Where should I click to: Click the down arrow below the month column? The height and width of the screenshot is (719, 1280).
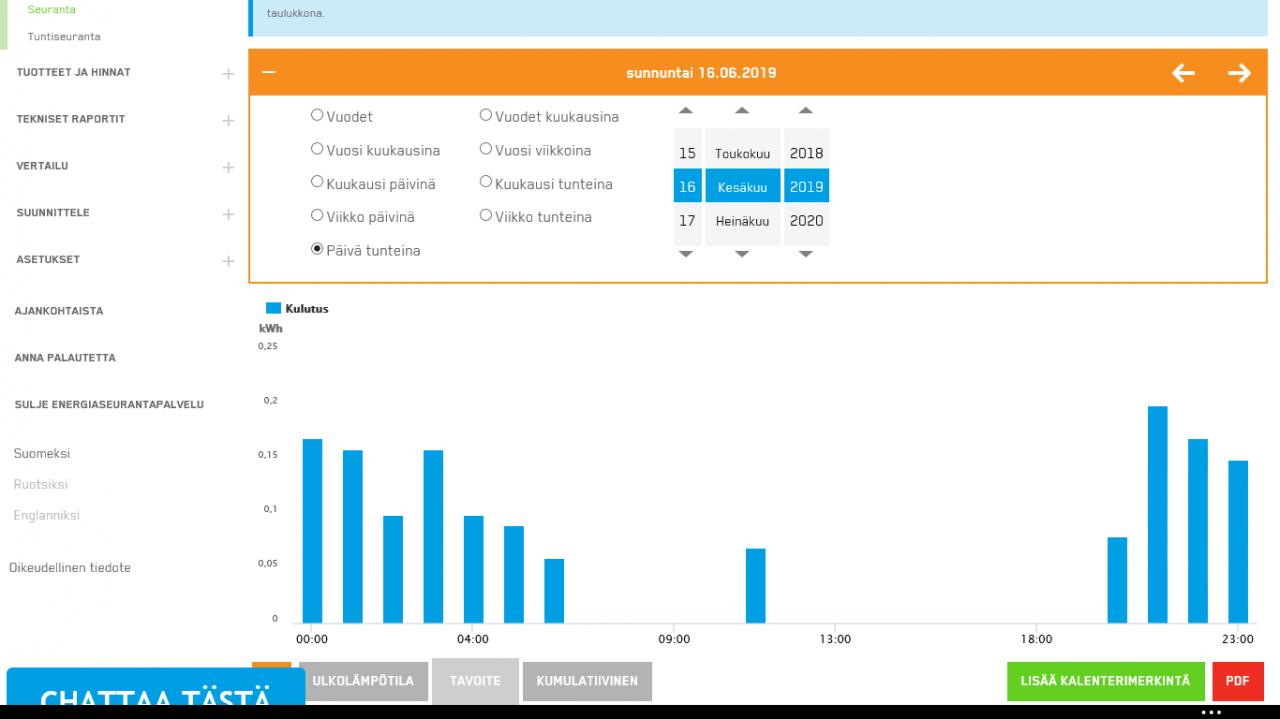click(x=742, y=254)
